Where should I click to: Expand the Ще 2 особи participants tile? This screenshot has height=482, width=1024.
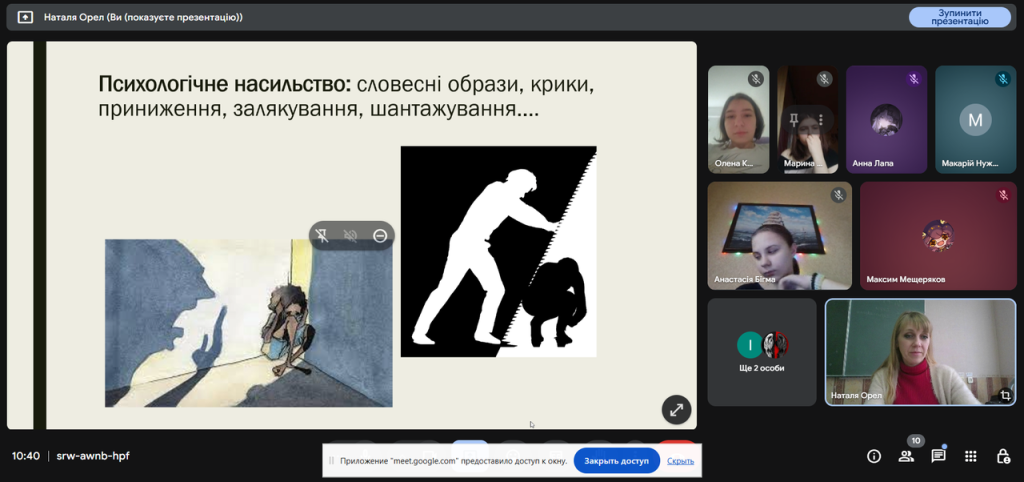pos(762,352)
